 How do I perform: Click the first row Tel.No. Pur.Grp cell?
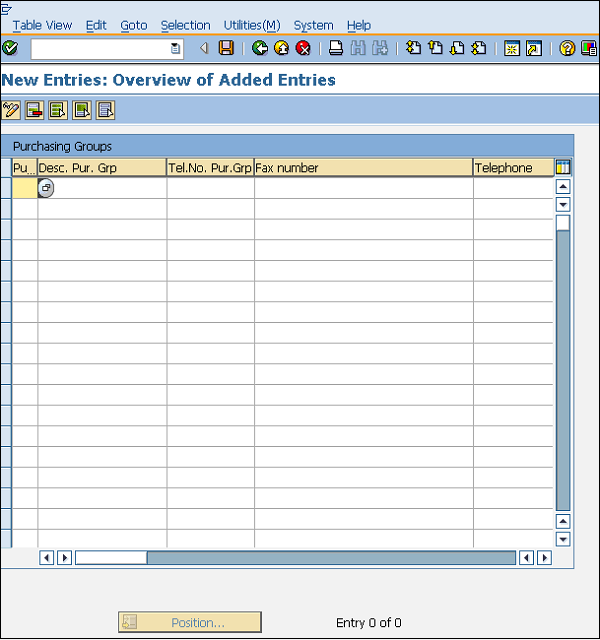click(x=210, y=188)
